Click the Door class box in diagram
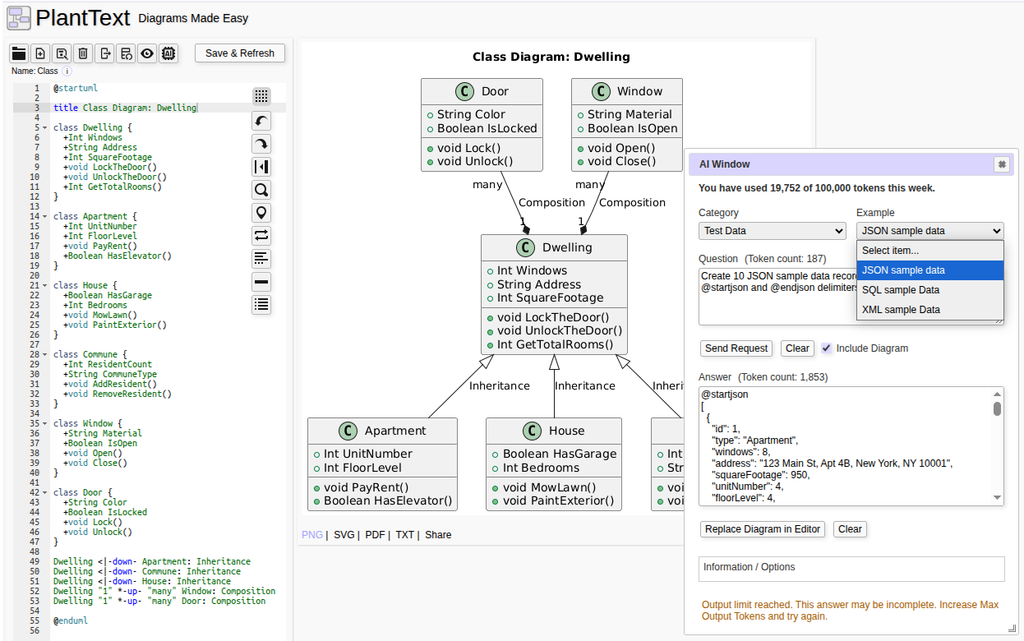Viewport: 1024px width, 641px height. (x=482, y=125)
